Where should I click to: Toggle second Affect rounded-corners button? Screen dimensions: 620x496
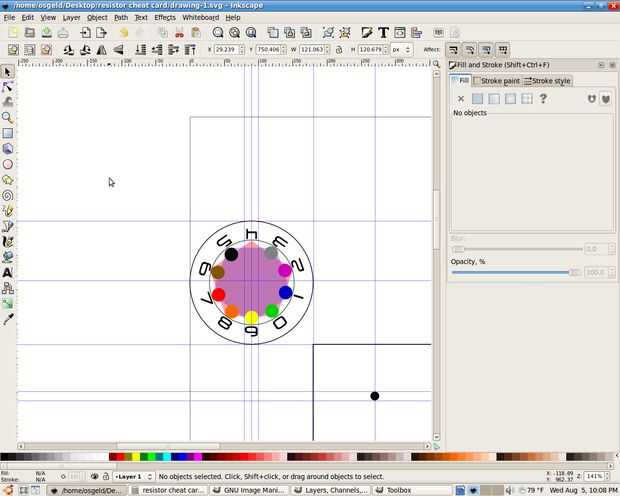click(x=469, y=50)
